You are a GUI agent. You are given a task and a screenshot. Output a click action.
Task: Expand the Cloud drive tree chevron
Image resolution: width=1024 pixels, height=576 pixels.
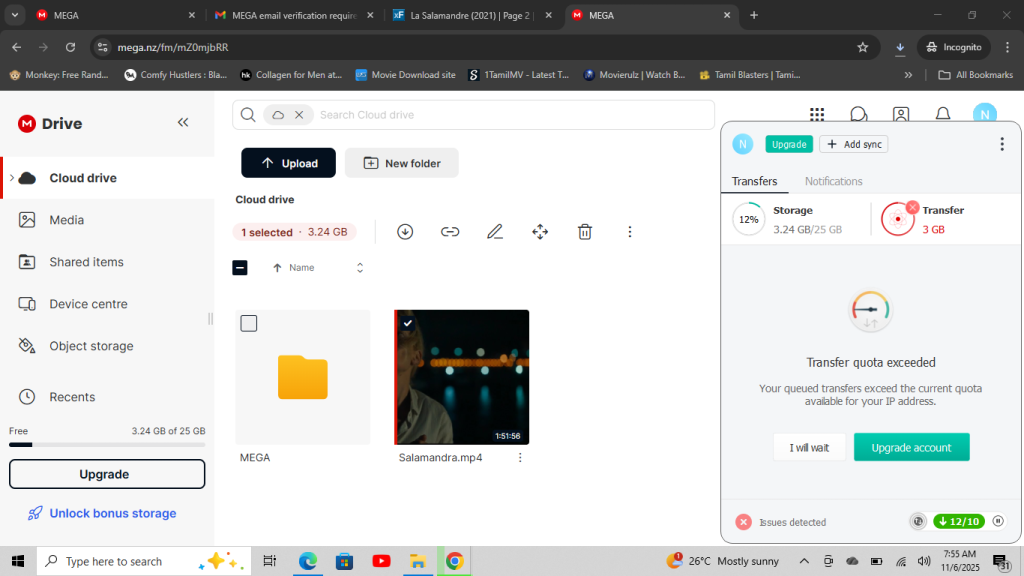click(11, 178)
